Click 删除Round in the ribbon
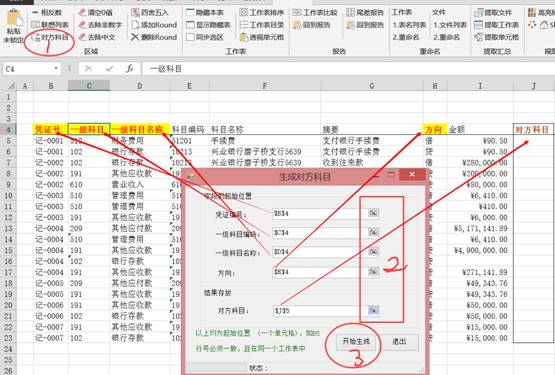Screen dimensions: 555x375 [x=154, y=37]
